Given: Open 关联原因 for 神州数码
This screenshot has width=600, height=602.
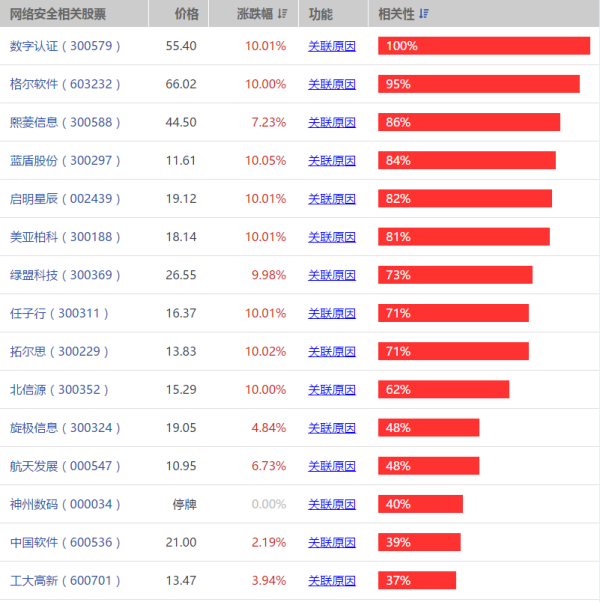Looking at the screenshot, I should pyautogui.click(x=332, y=504).
